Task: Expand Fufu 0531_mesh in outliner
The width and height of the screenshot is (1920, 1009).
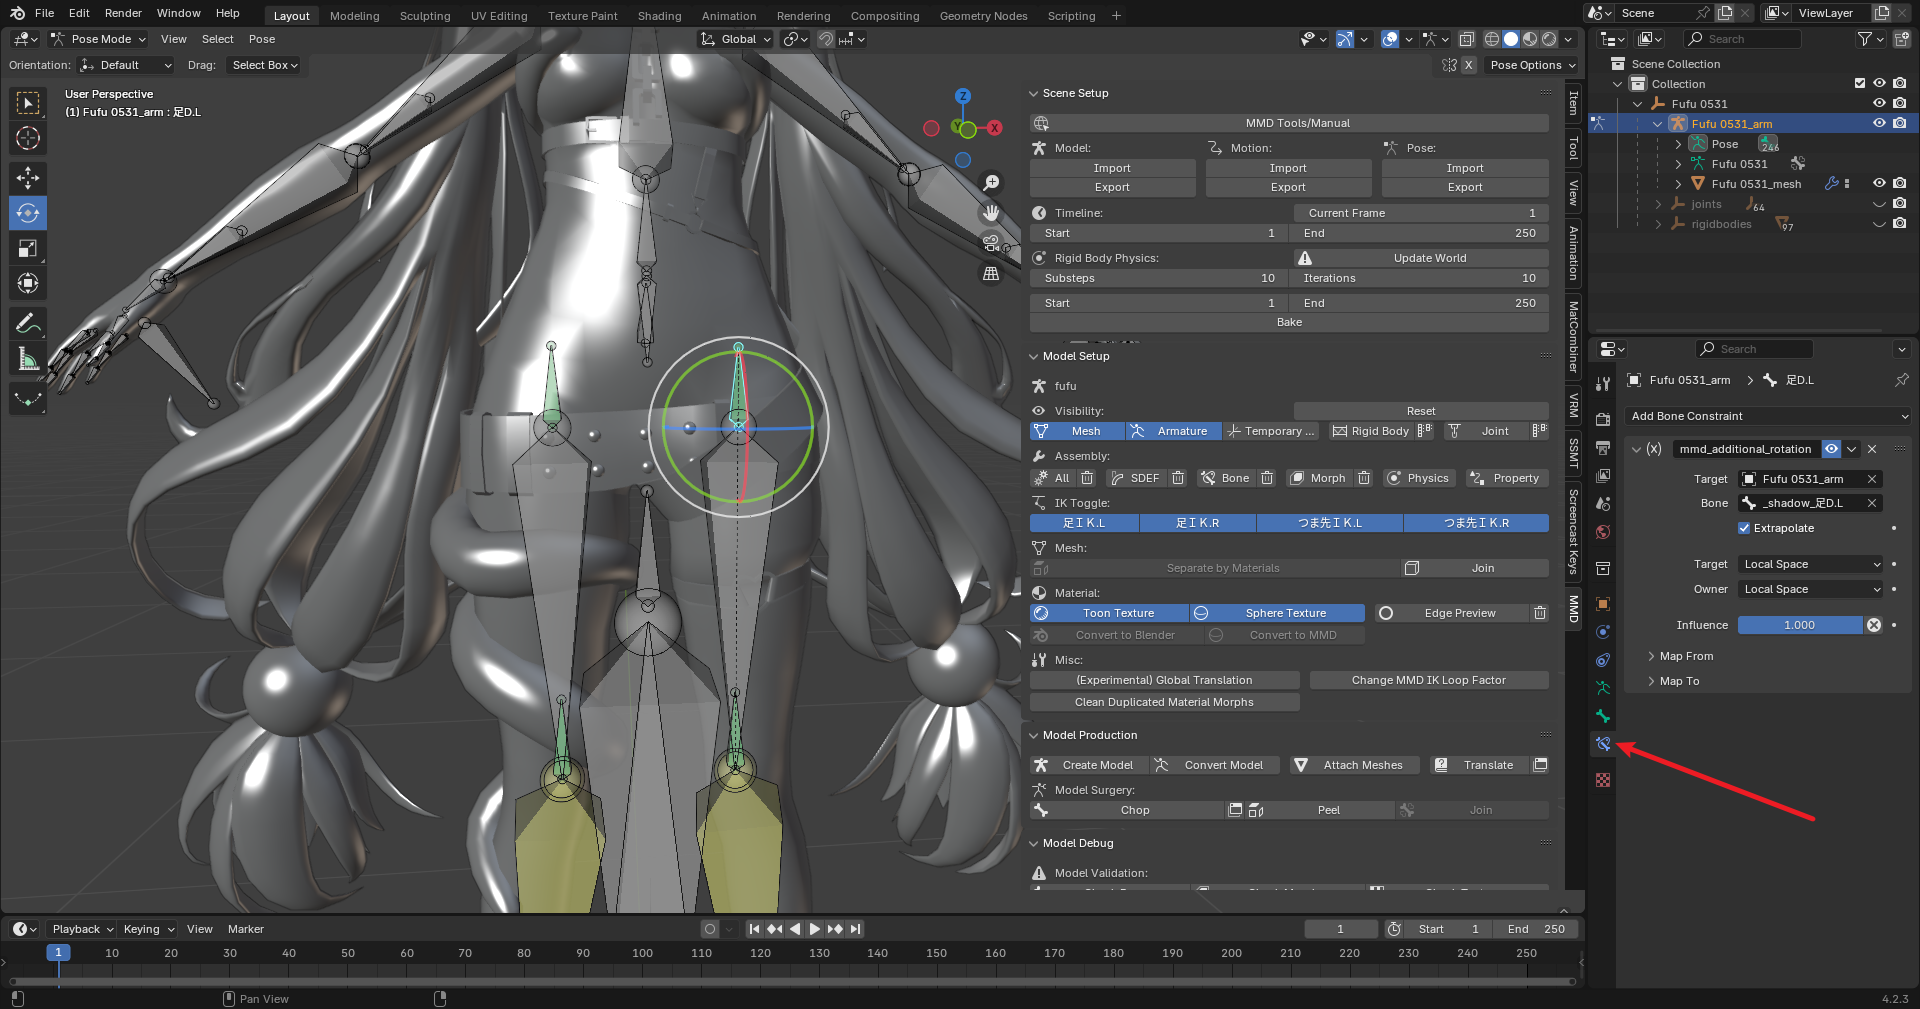Action: pyautogui.click(x=1678, y=184)
